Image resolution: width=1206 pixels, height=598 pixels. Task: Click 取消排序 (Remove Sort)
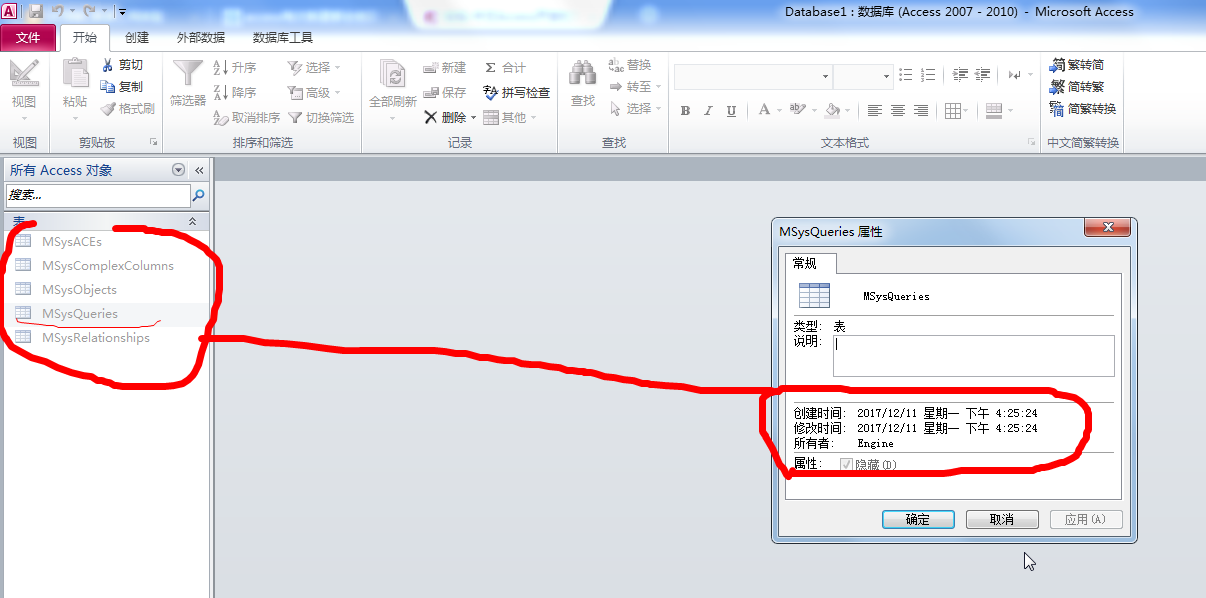247,117
